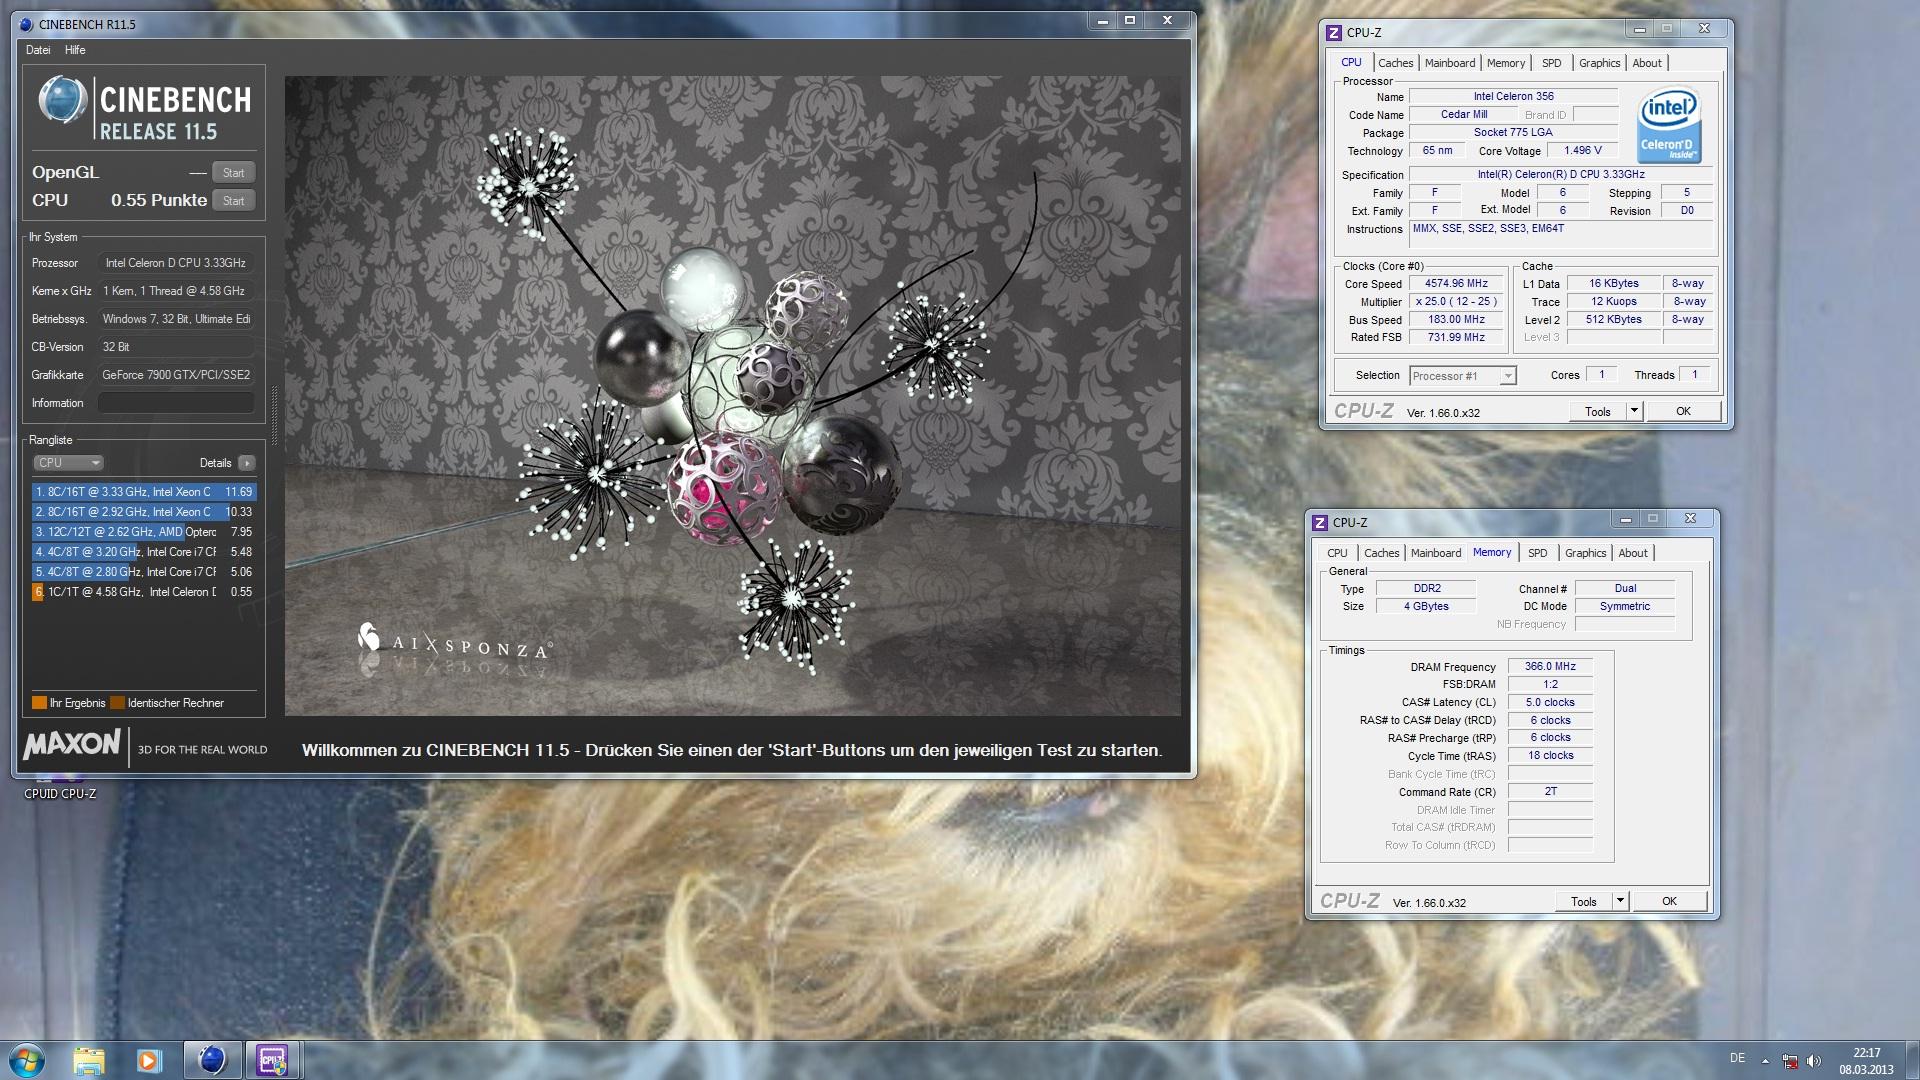Open Windows Explorer from the taskbar
This screenshot has width=1920, height=1080.
[x=89, y=1060]
